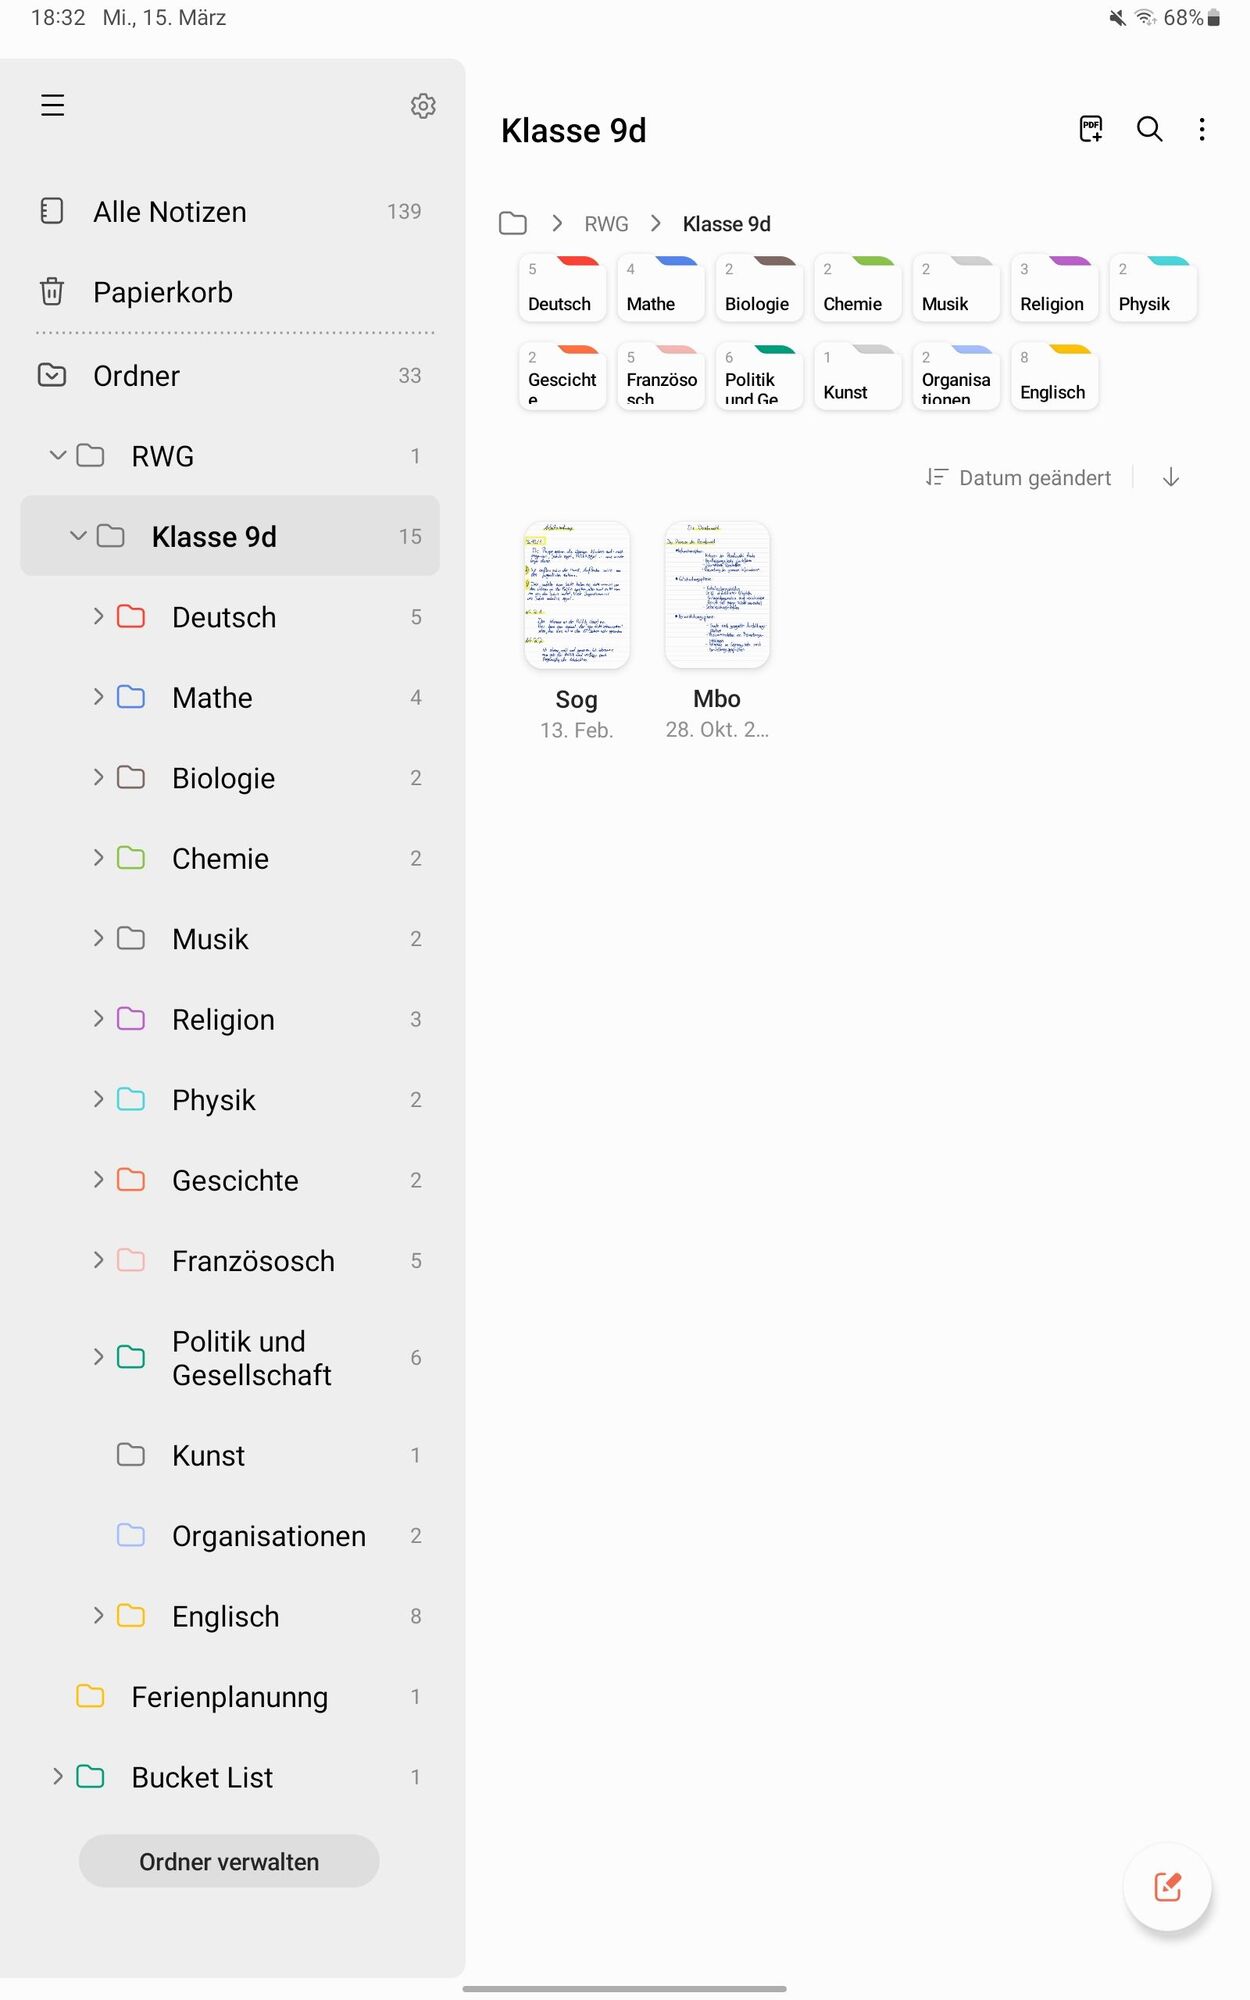Tap the root folder breadcrumb icon
Screen dimensions: 1250x2000
[513, 224]
